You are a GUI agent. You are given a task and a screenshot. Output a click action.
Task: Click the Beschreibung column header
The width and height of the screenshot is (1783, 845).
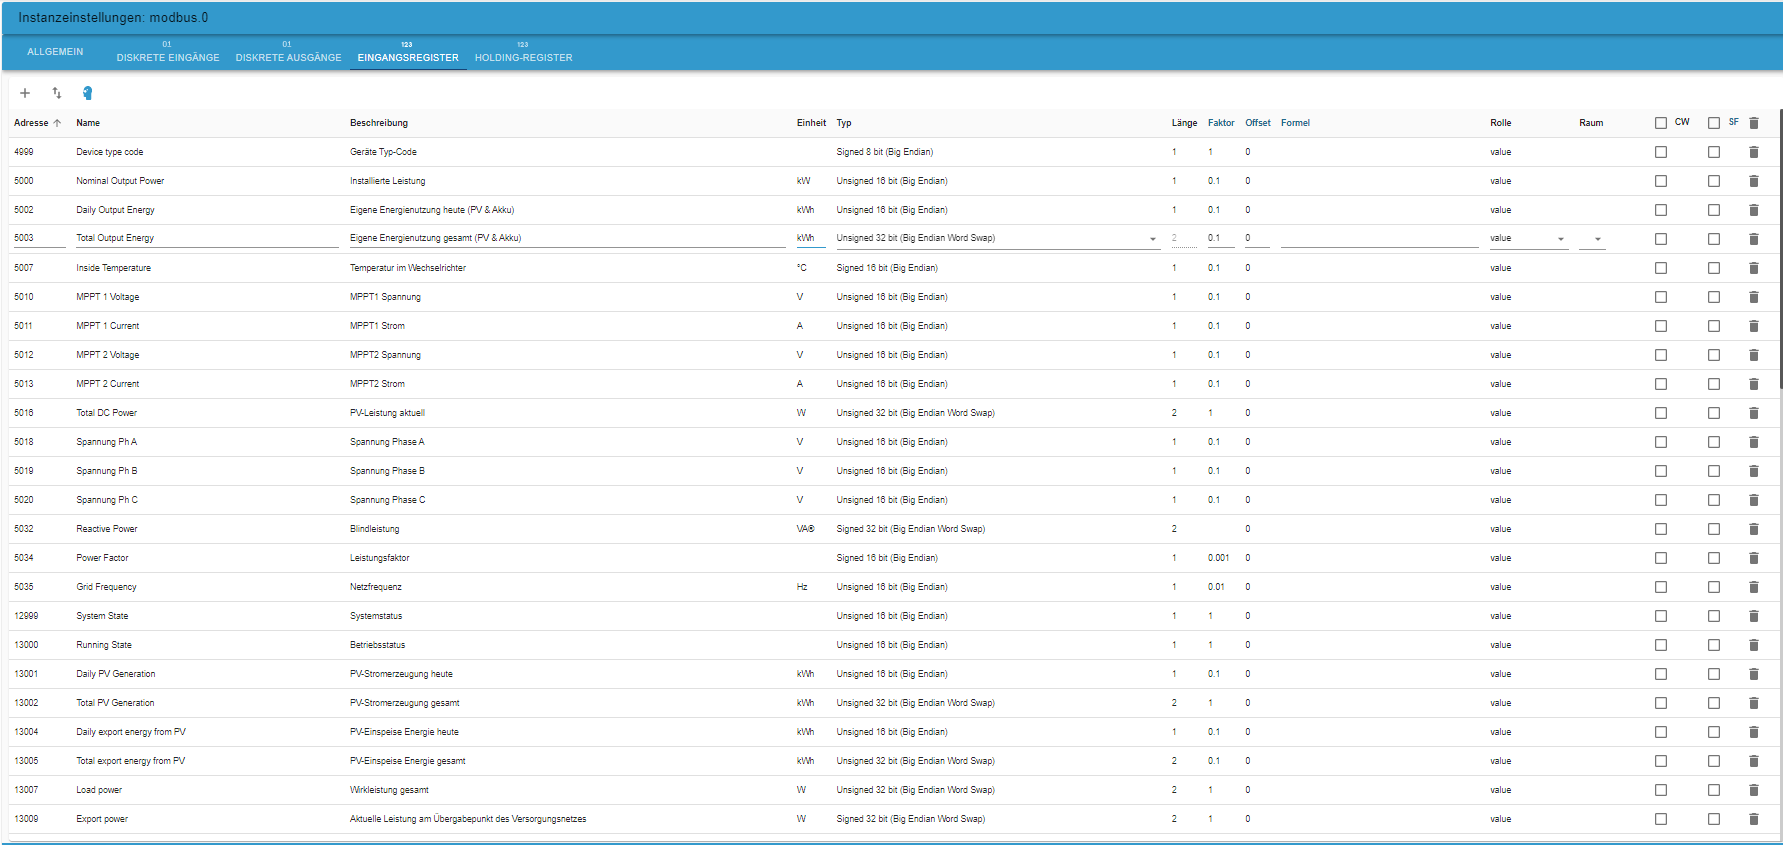(379, 123)
